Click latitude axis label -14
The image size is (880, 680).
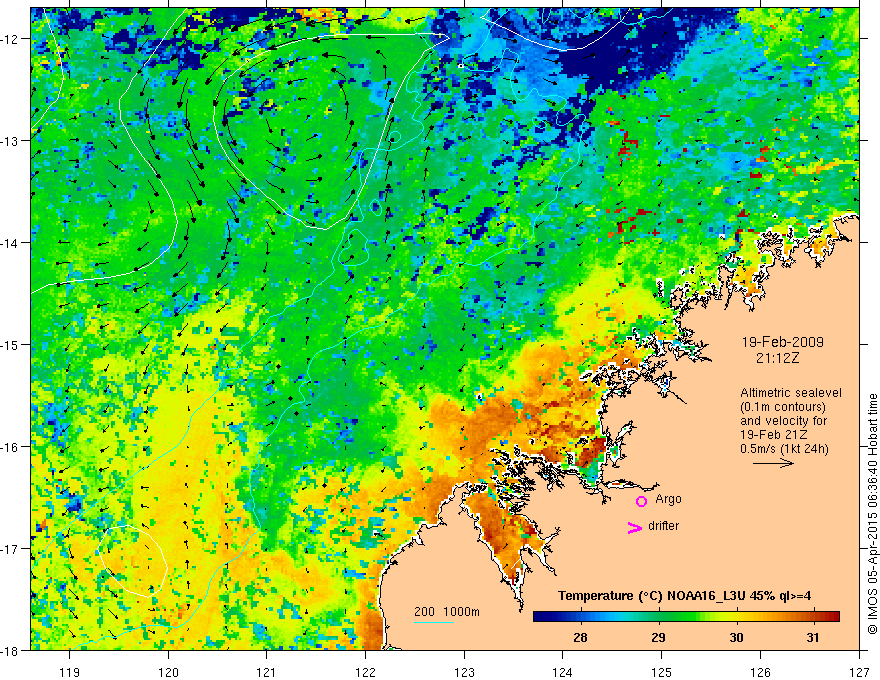[x=10, y=243]
